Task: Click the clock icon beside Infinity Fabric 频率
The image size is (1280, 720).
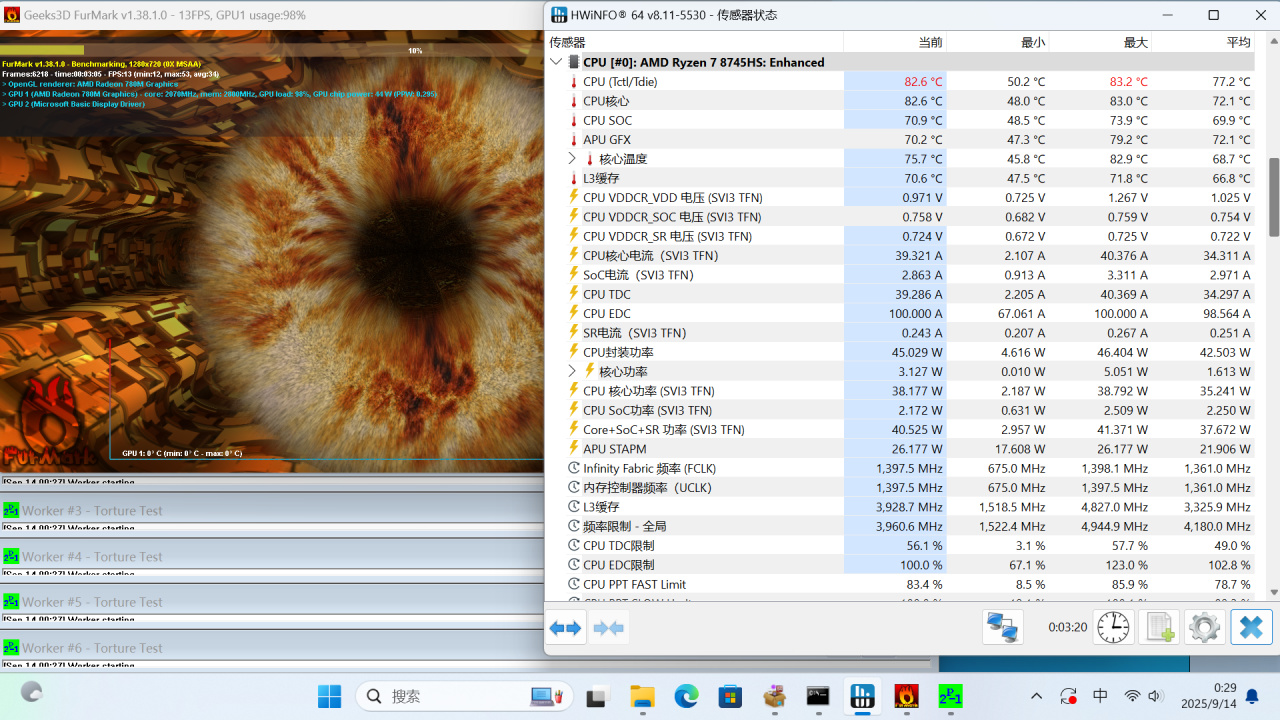Action: point(574,468)
